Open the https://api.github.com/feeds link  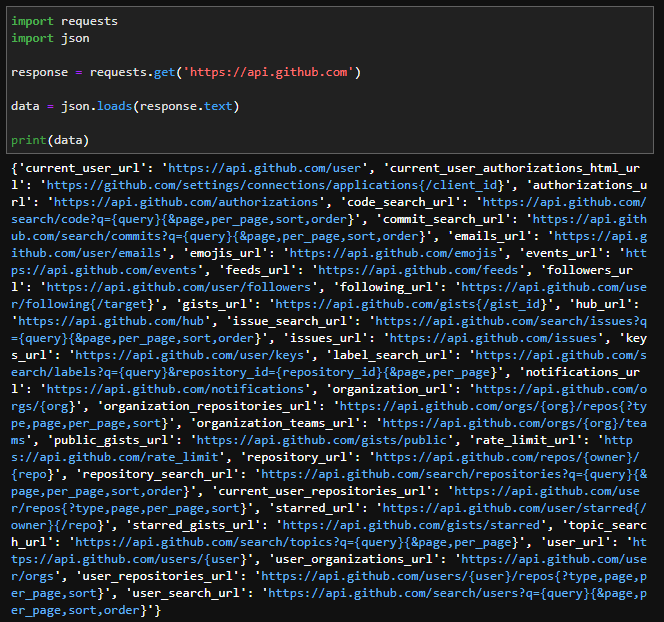(x=418, y=270)
